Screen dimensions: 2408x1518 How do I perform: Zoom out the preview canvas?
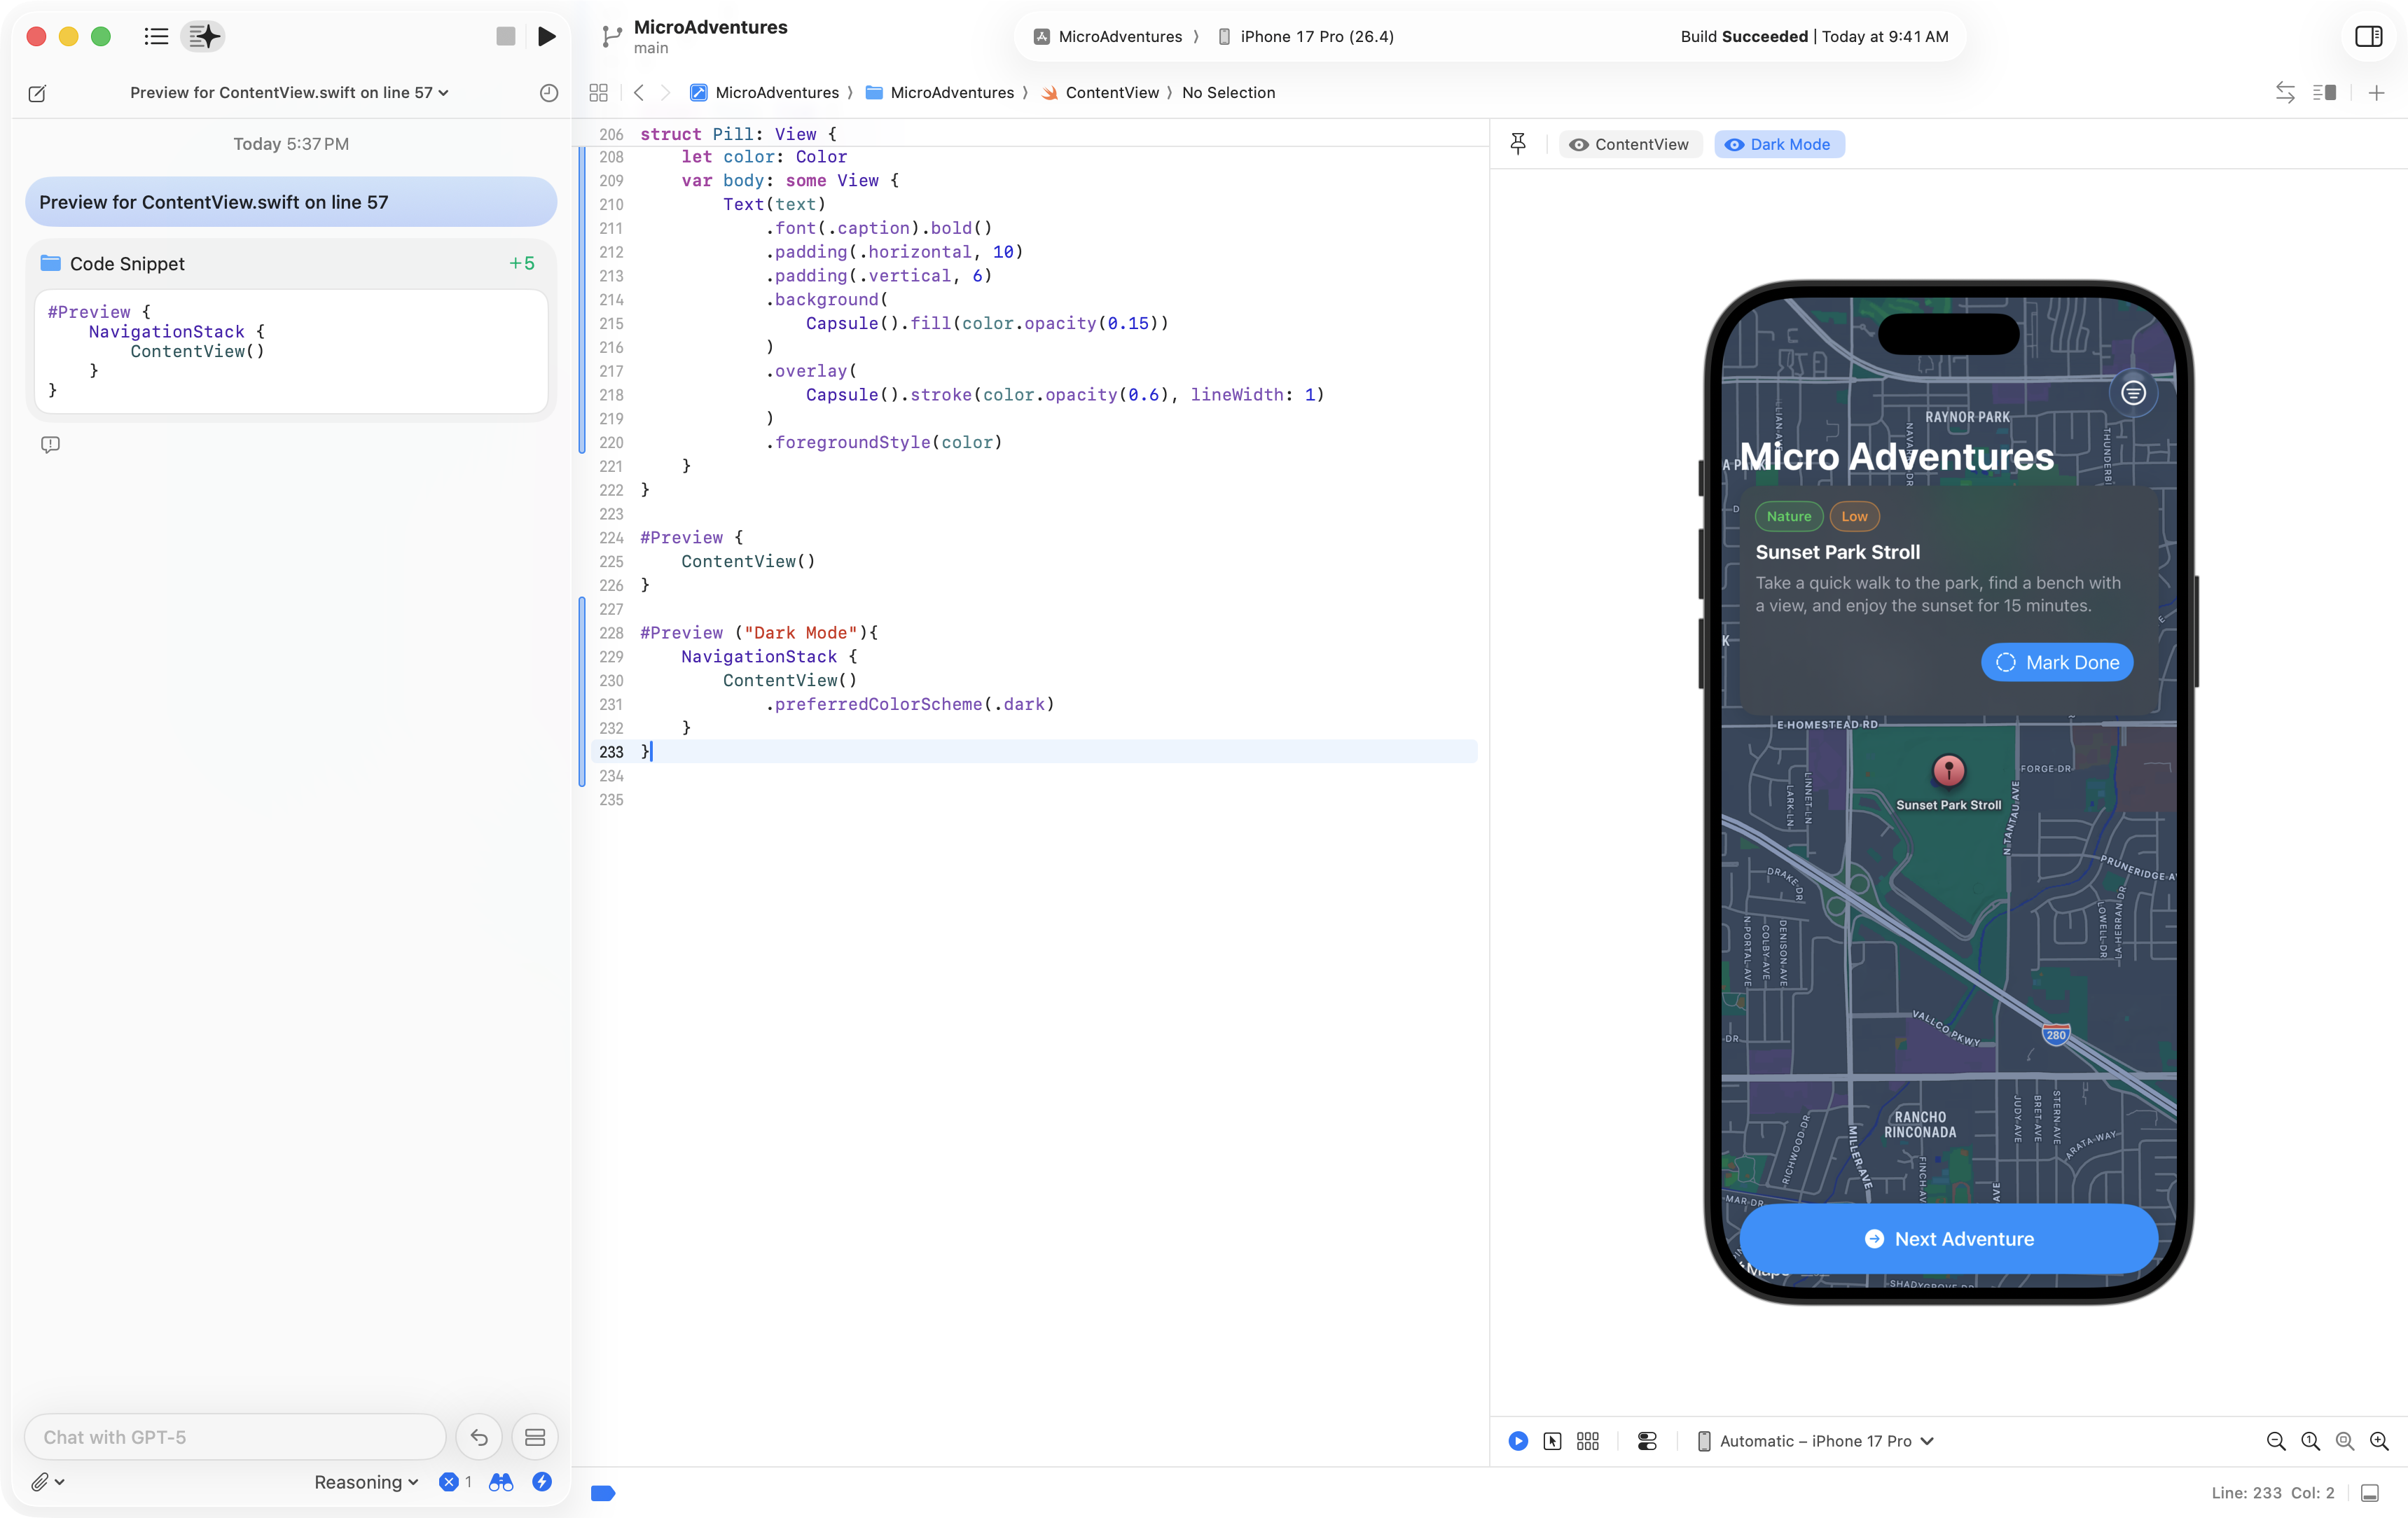(2276, 1441)
